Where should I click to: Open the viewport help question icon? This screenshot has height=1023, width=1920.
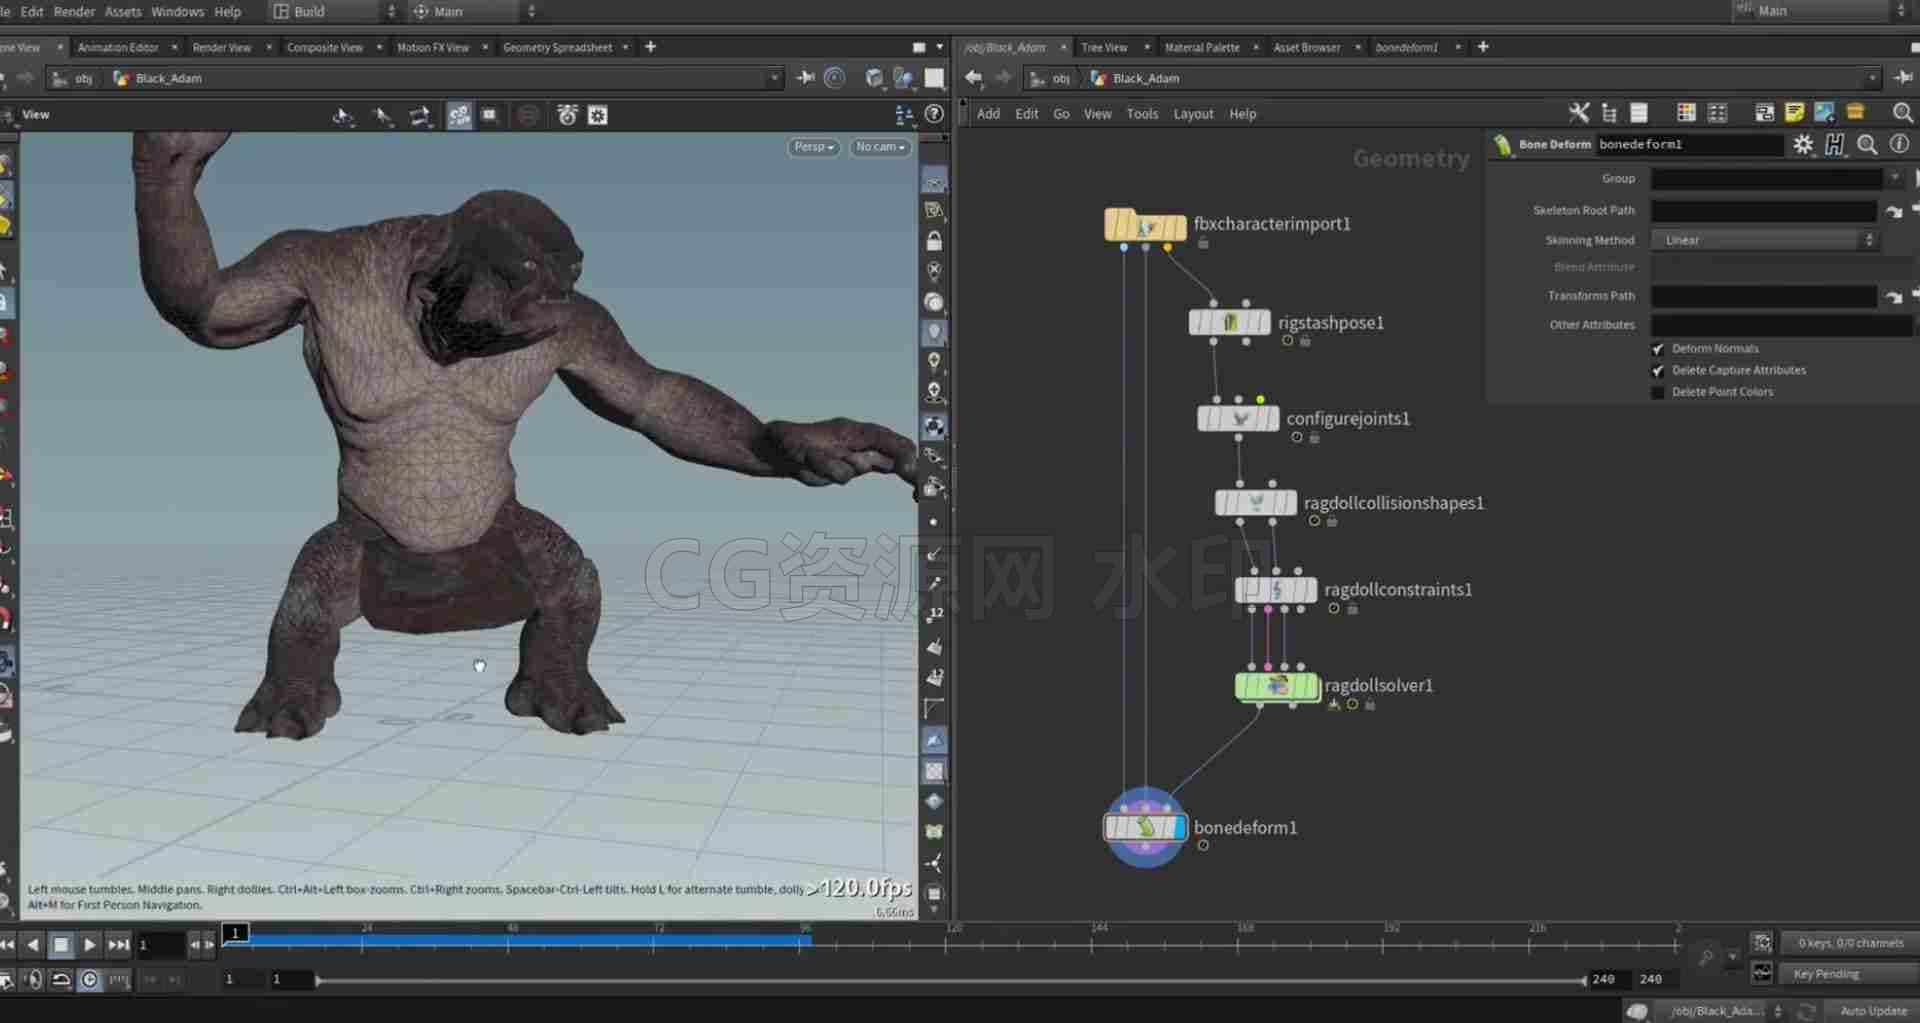pyautogui.click(x=934, y=115)
